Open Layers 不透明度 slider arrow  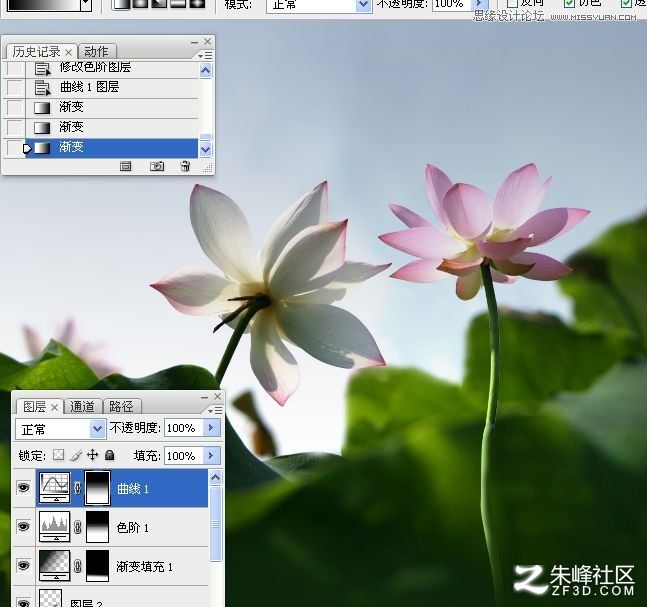point(211,427)
